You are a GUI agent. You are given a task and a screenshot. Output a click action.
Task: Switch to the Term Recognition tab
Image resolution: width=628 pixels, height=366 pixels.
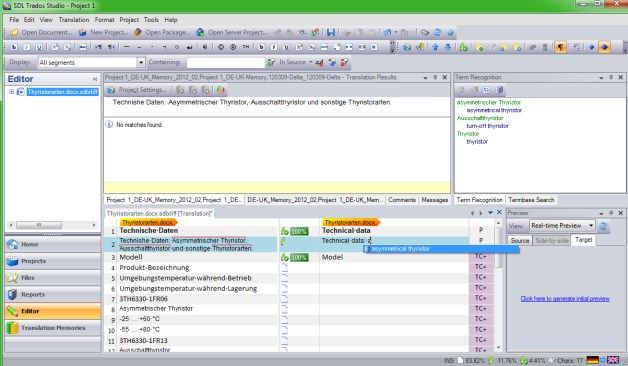[x=479, y=200]
